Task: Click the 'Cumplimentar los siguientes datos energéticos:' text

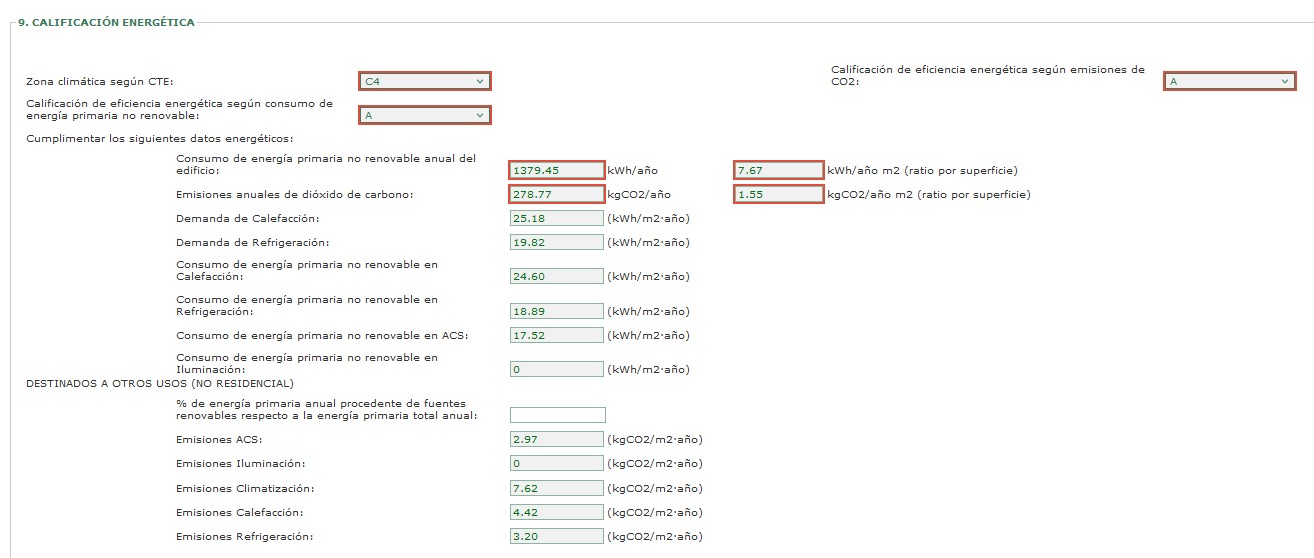Action: pos(160,138)
